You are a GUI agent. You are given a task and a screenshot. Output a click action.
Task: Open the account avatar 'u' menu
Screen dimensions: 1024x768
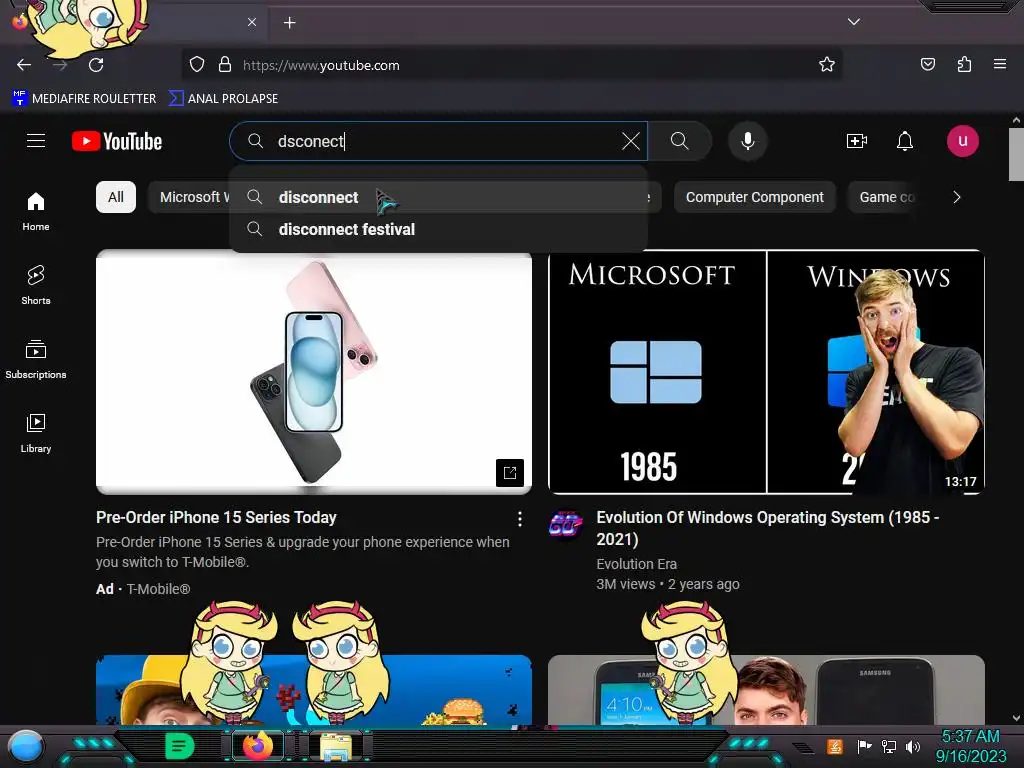tap(963, 141)
